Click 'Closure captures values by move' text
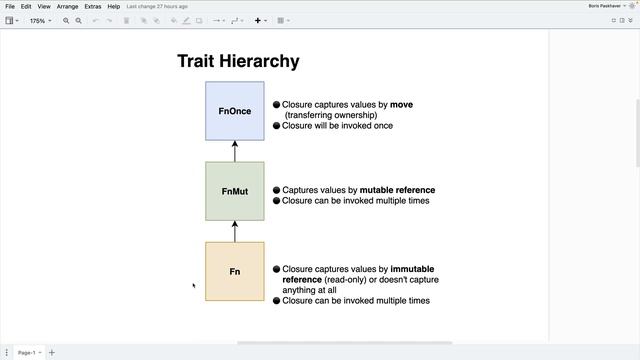The width and height of the screenshot is (640, 360). pyautogui.click(x=347, y=104)
